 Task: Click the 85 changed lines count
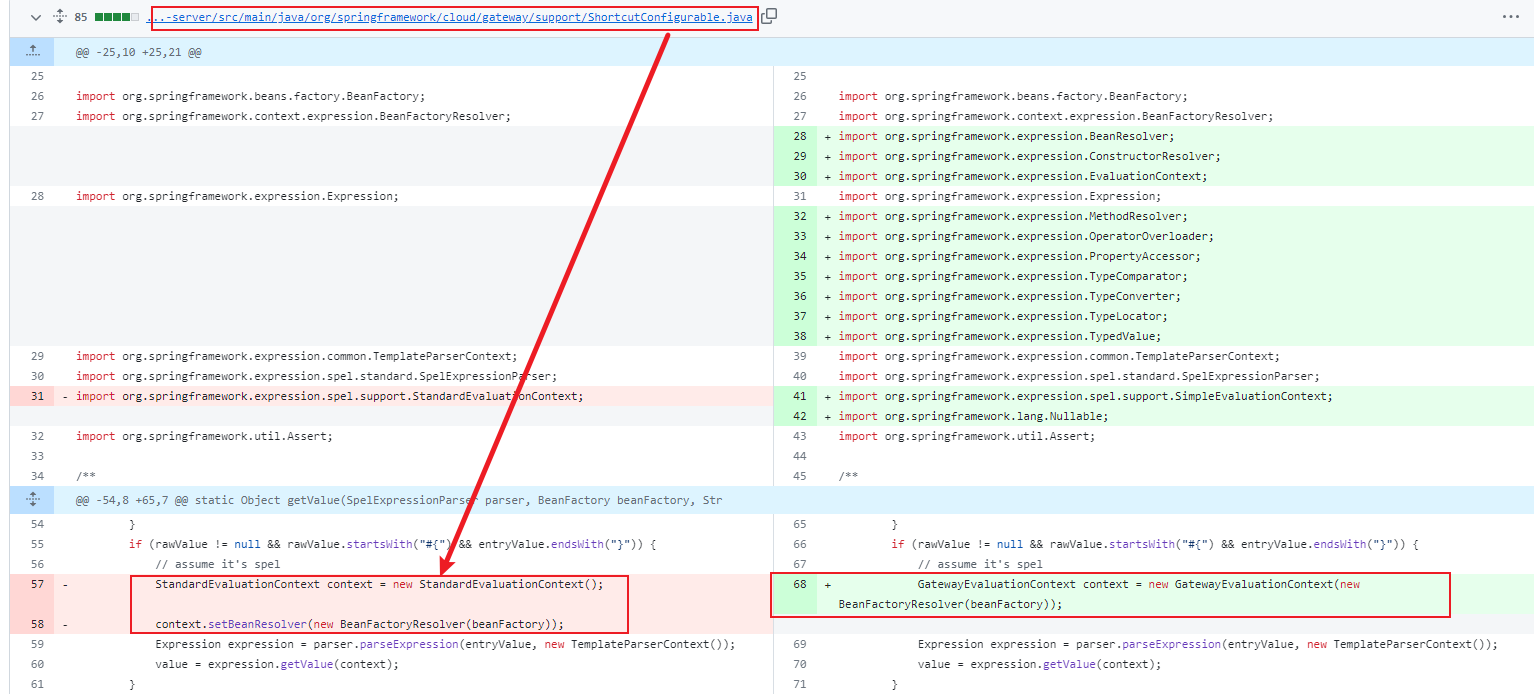coord(81,17)
